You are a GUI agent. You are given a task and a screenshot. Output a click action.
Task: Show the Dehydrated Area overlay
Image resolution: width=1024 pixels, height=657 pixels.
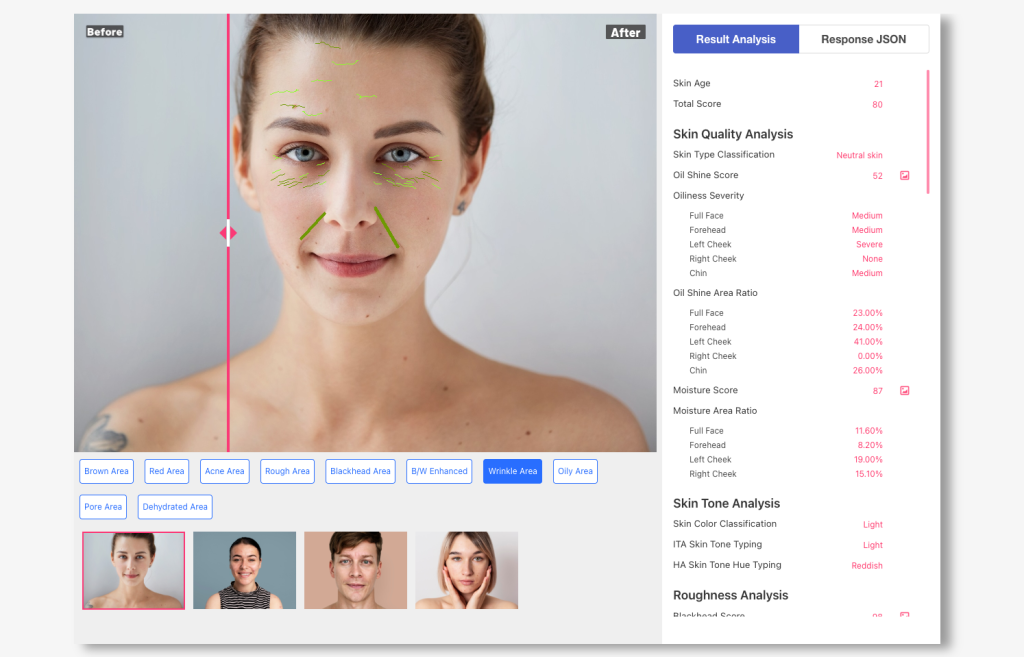click(x=175, y=507)
